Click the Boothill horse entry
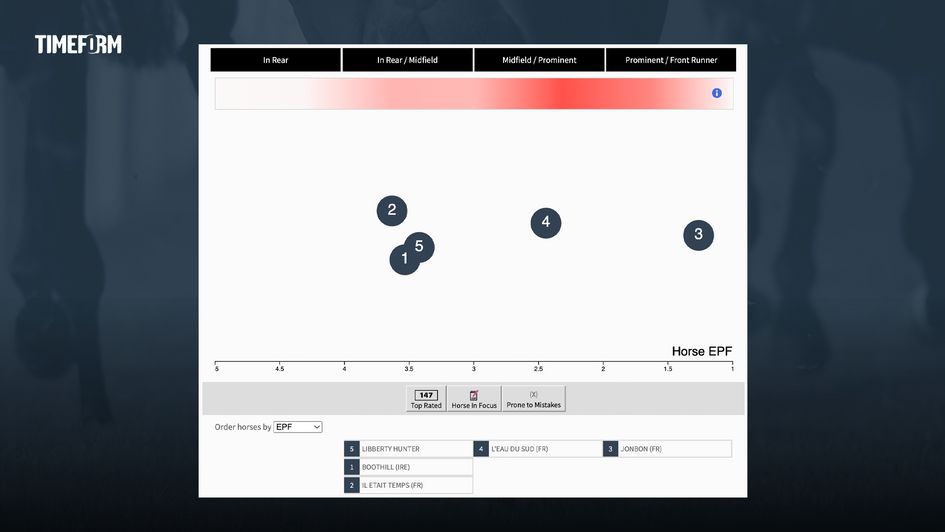Viewport: 945px width, 532px height. (x=408, y=467)
